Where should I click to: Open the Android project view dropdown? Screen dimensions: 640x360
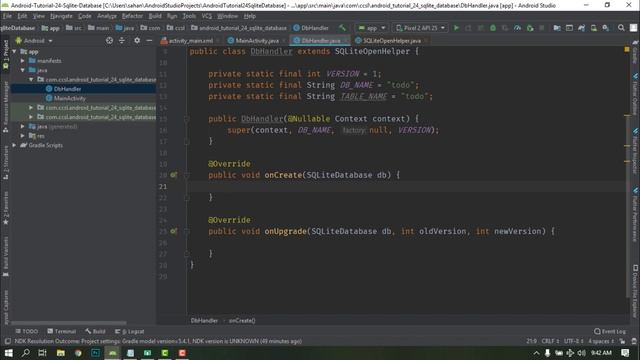point(34,40)
